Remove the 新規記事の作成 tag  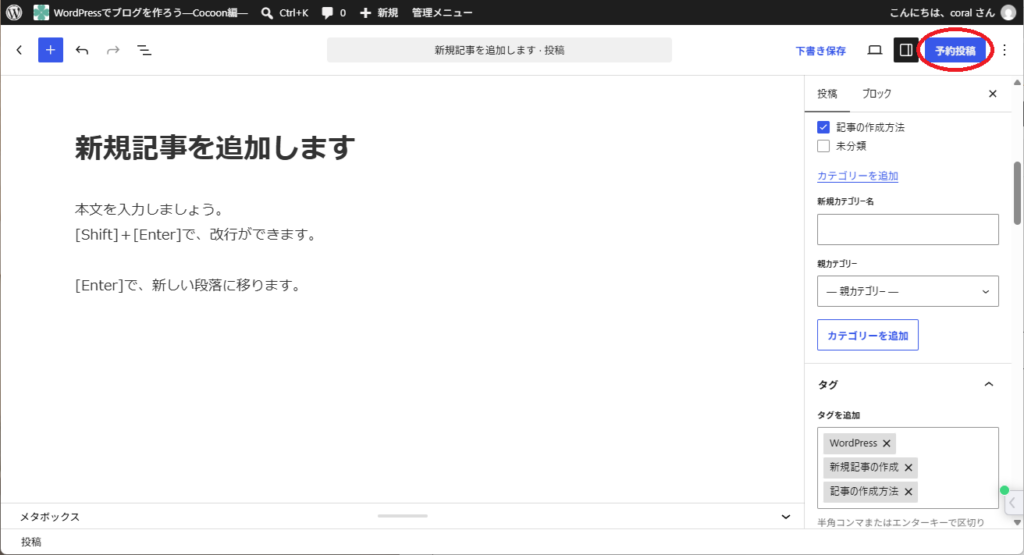(908, 468)
